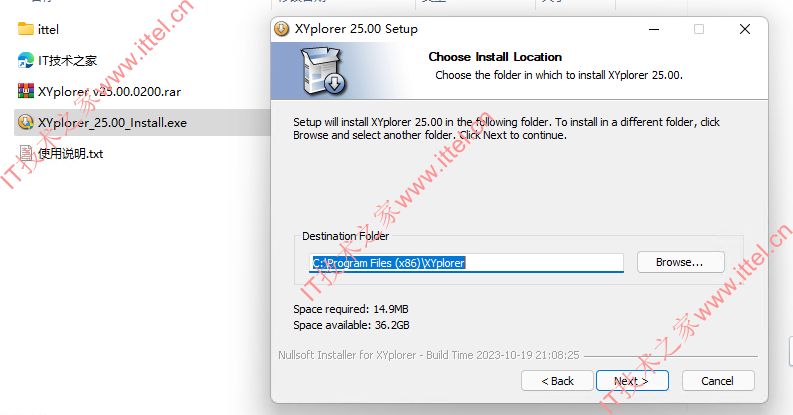Select the XYplorer v25.00.0200.rar file name
Viewport: 793px width, 415px height.
[x=109, y=91]
